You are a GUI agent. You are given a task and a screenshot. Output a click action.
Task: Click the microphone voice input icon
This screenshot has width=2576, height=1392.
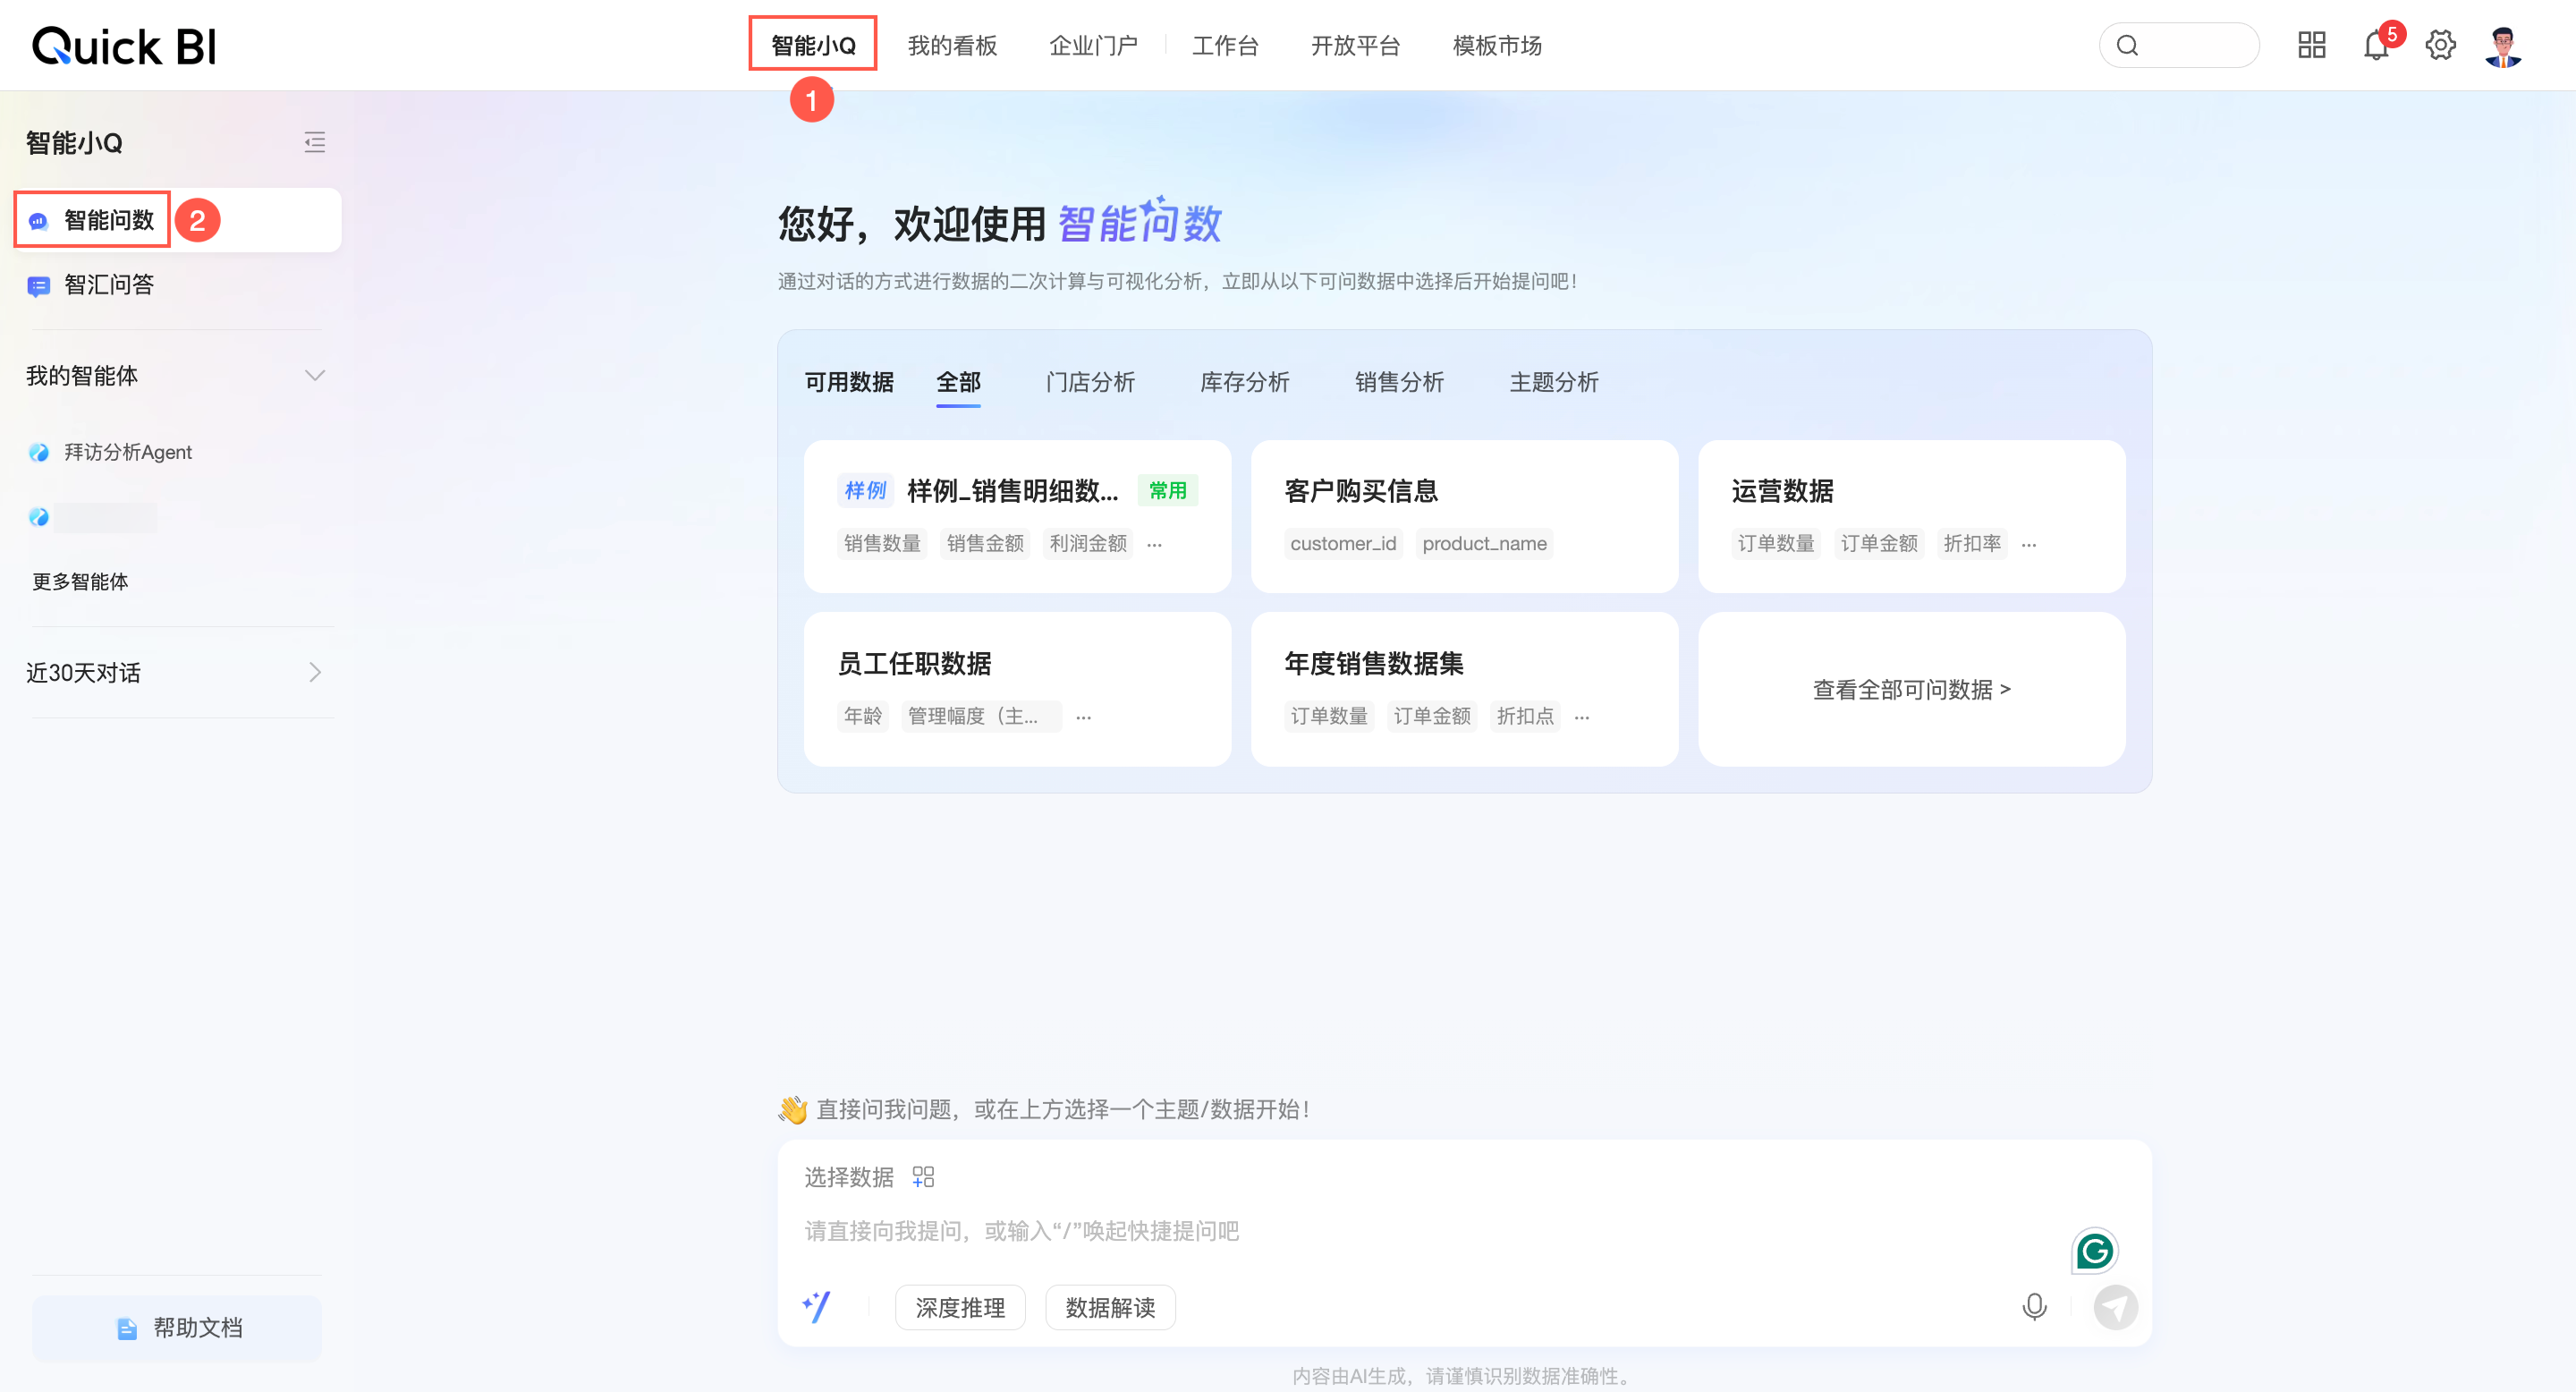tap(2034, 1307)
